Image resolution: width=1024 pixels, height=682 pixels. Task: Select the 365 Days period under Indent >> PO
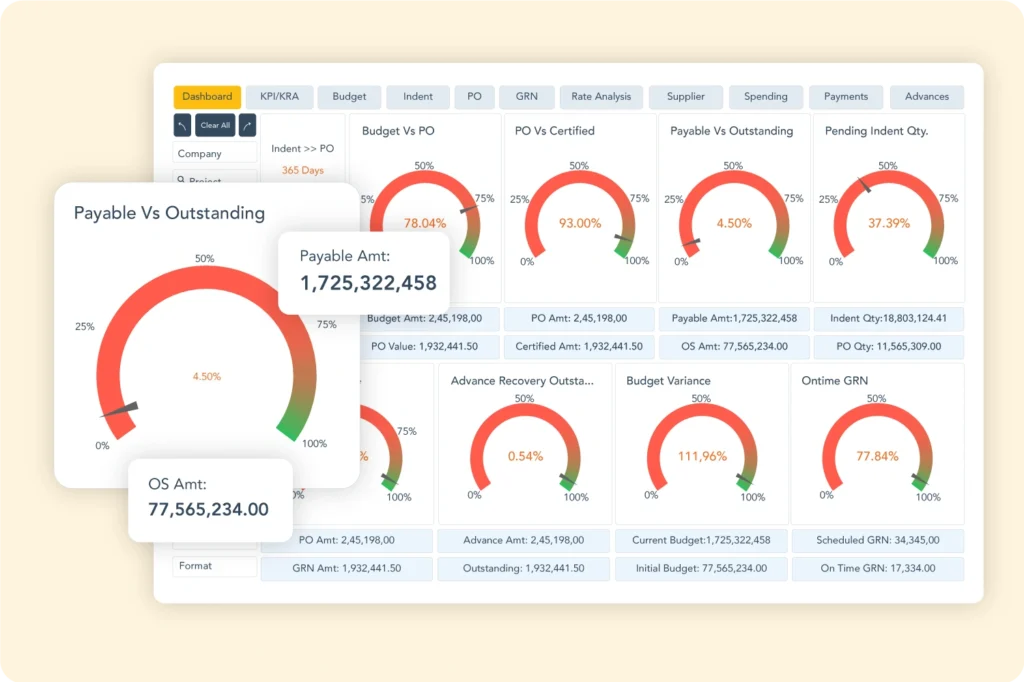302,171
